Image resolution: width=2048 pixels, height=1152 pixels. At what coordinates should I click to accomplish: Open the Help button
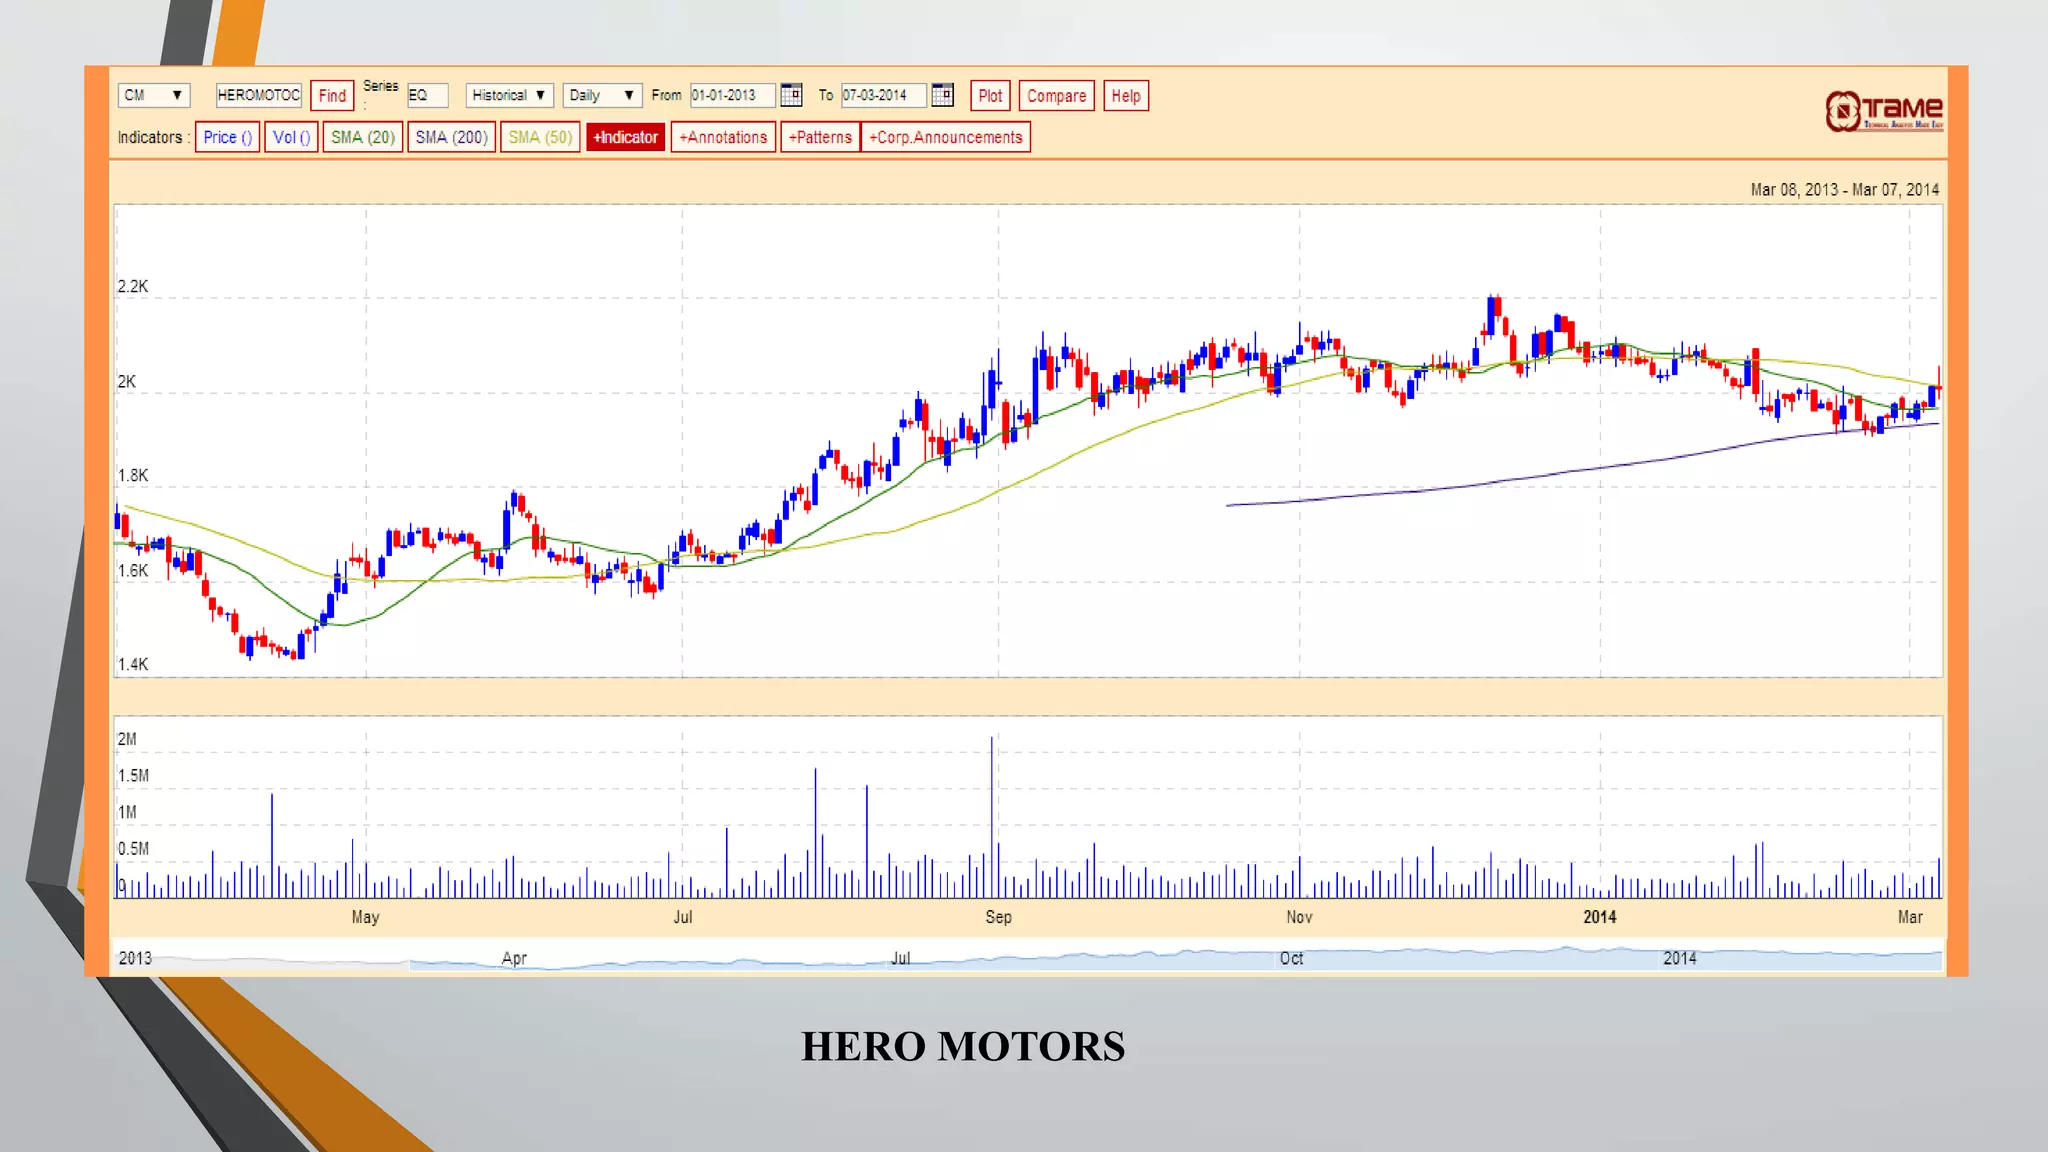coord(1126,96)
